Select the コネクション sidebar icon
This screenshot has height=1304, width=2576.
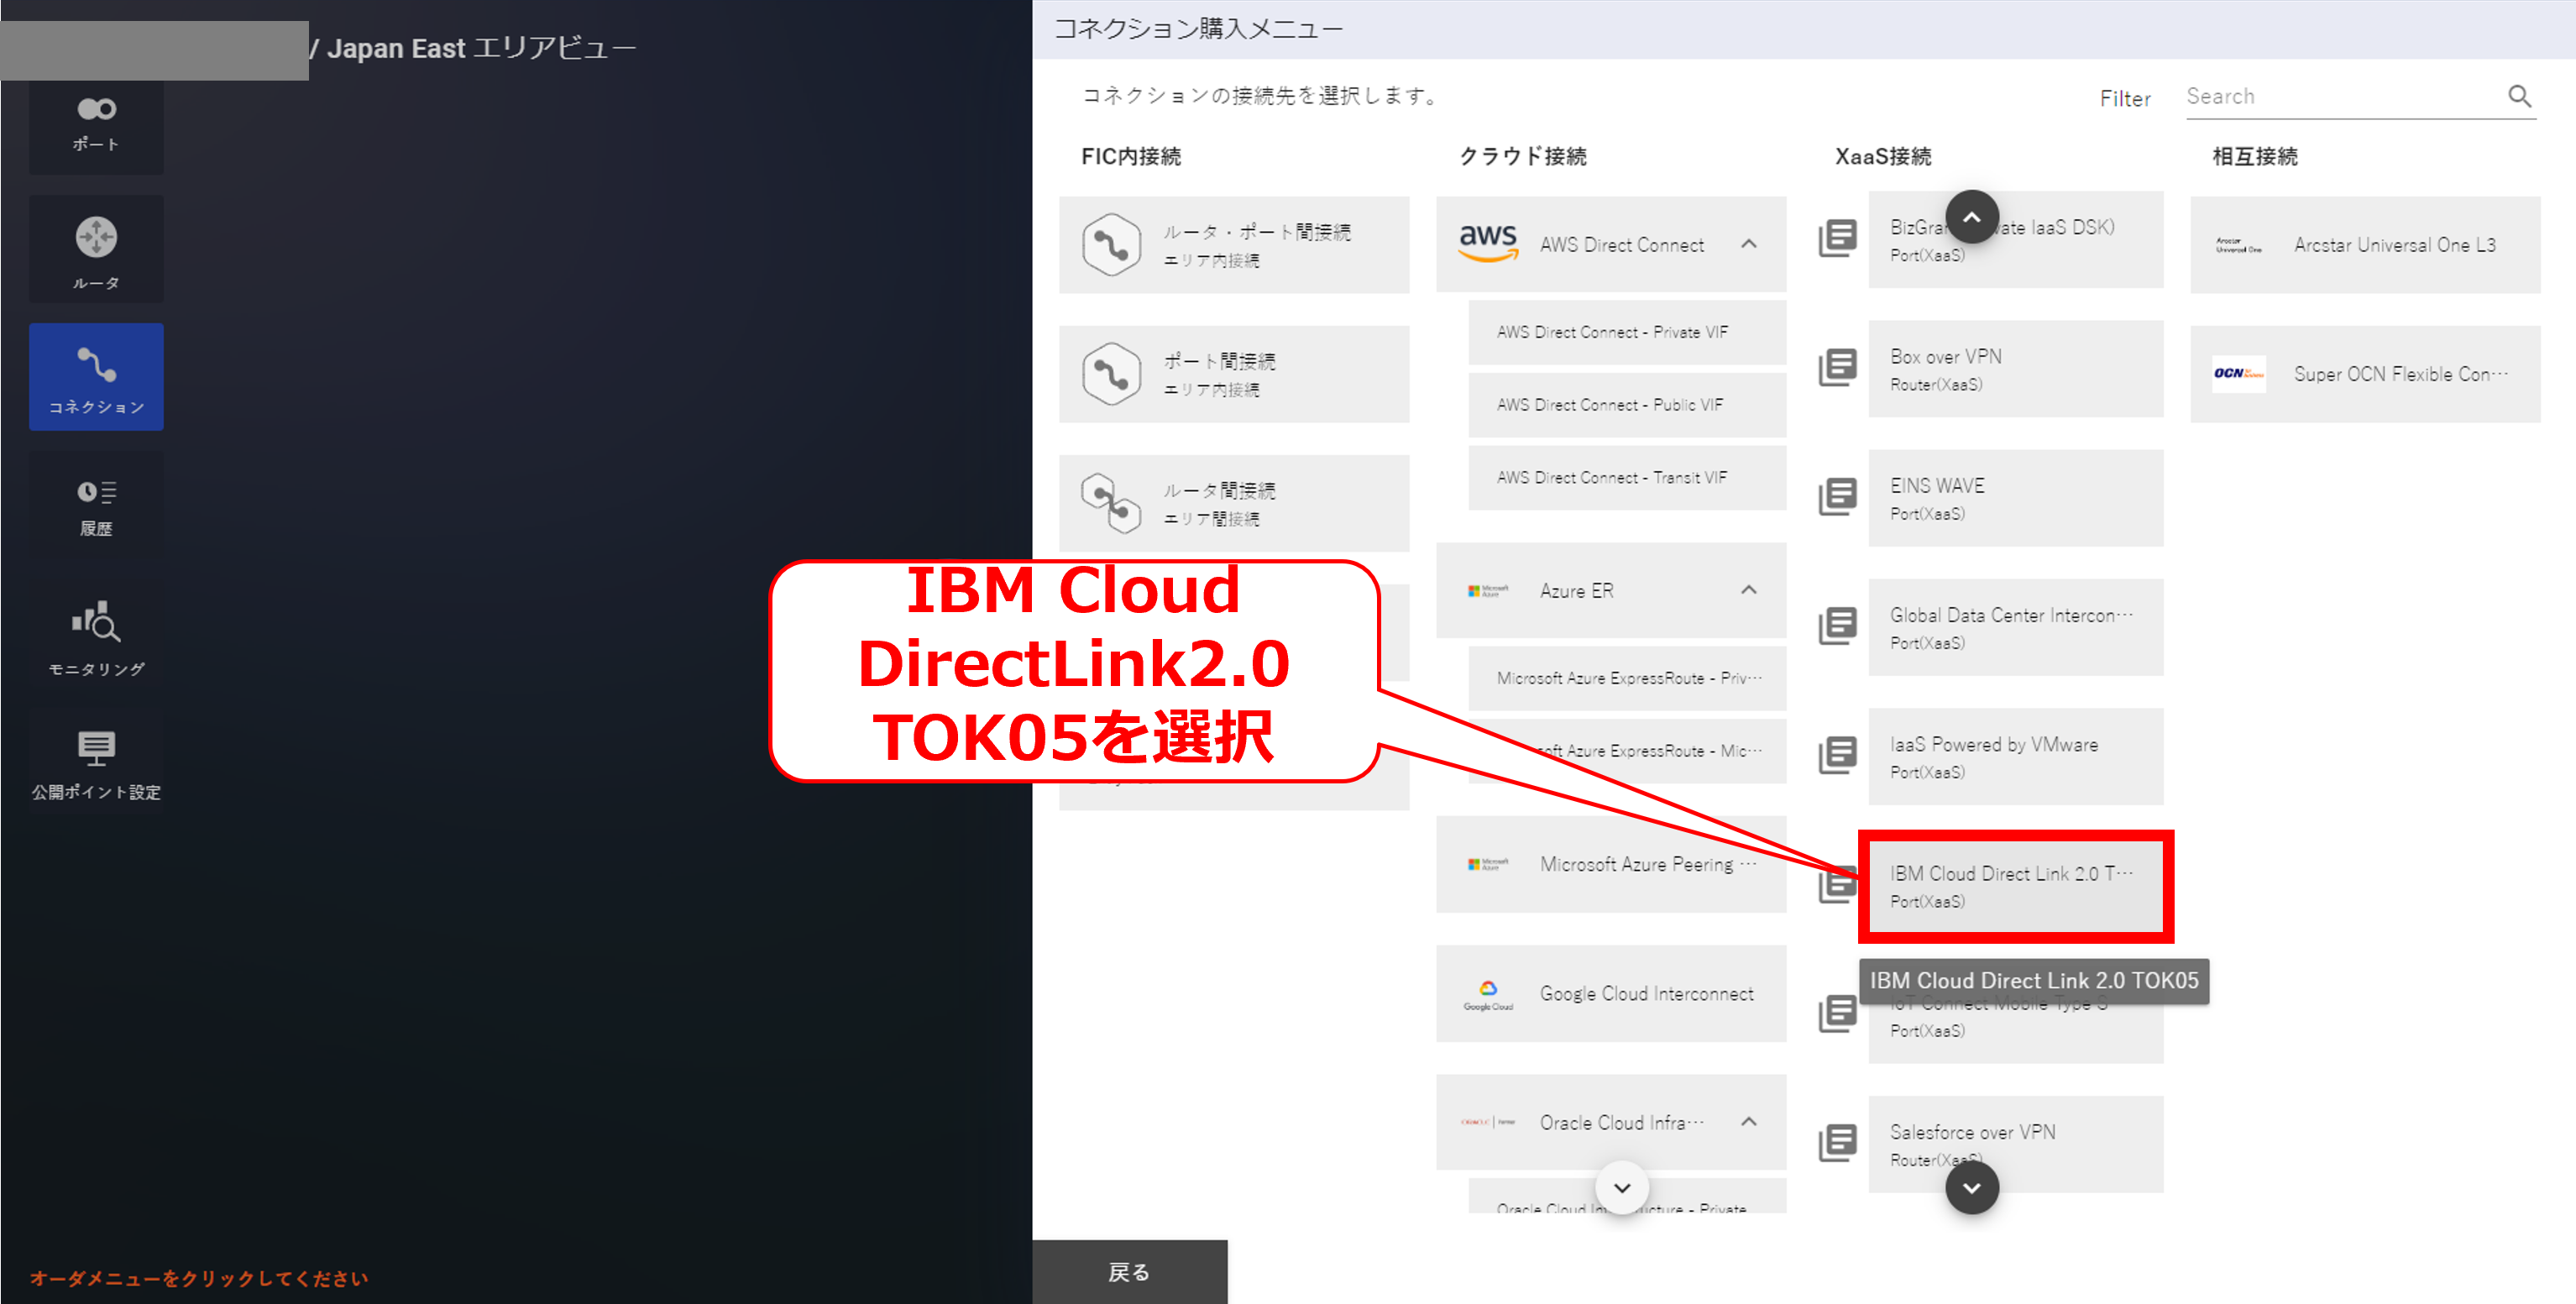(x=96, y=378)
